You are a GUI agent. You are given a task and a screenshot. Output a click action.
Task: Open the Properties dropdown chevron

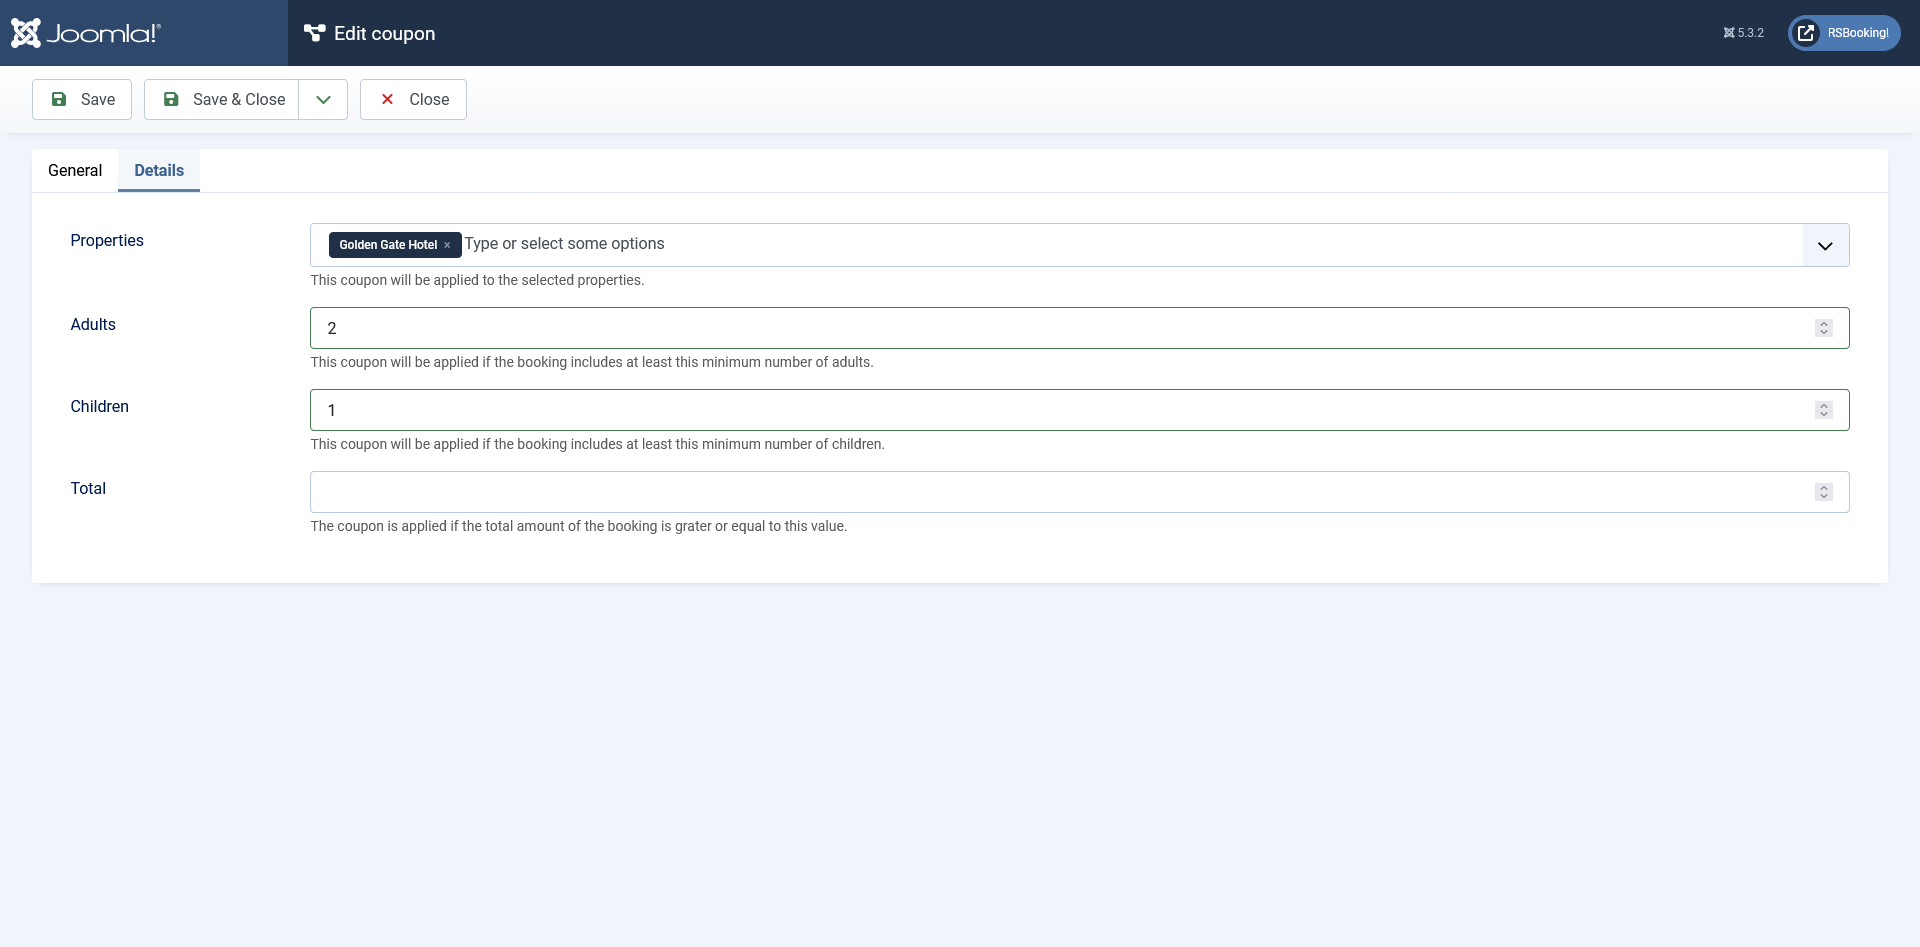[1825, 245]
